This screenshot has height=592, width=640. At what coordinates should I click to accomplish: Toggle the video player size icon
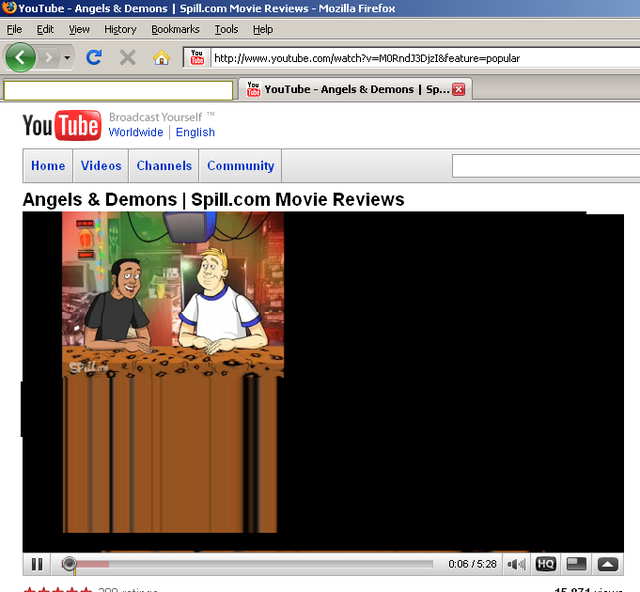tap(576, 564)
